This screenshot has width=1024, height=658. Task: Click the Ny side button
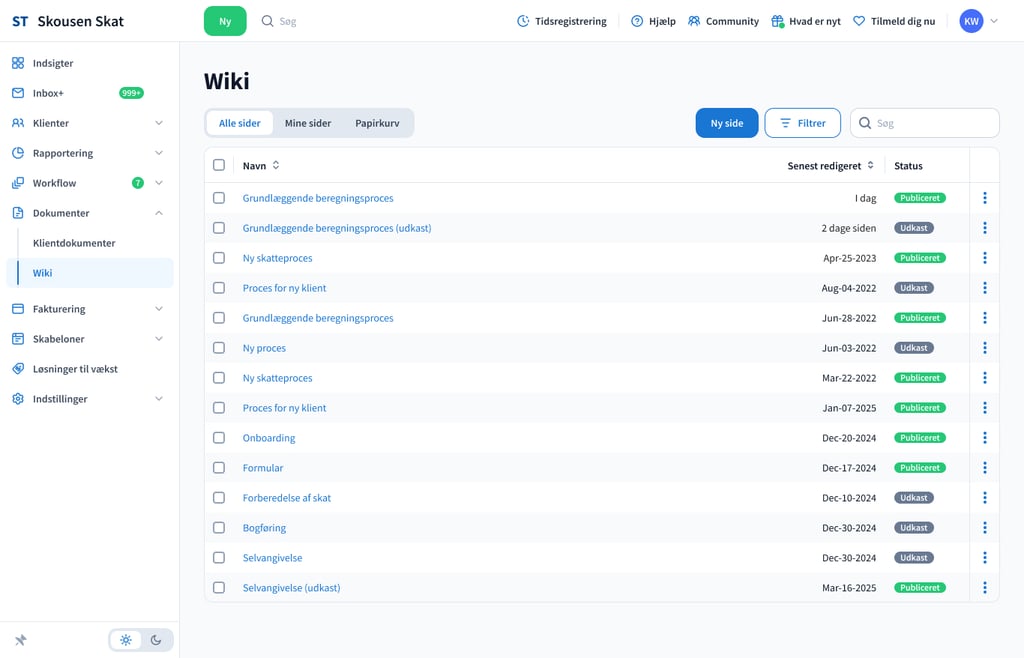(727, 123)
